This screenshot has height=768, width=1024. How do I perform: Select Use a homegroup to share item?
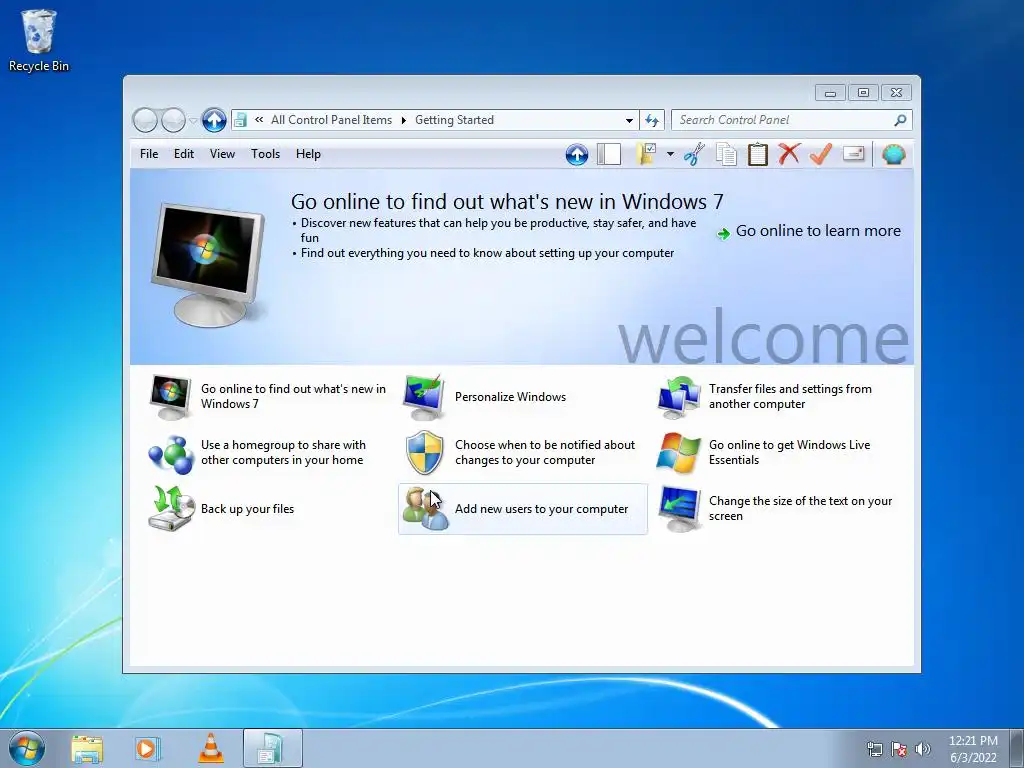[268, 453]
